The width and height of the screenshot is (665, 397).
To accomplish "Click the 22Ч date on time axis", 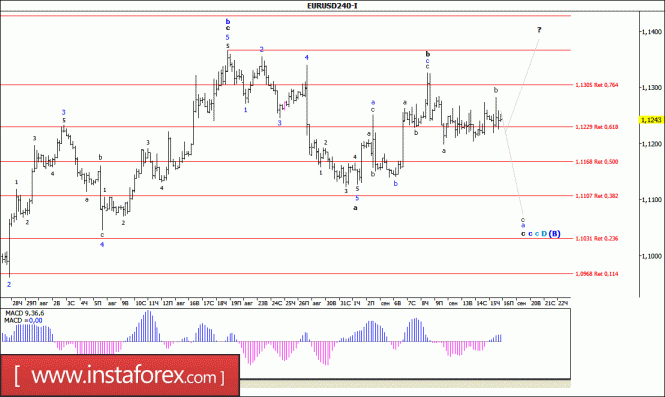I will click(563, 303).
